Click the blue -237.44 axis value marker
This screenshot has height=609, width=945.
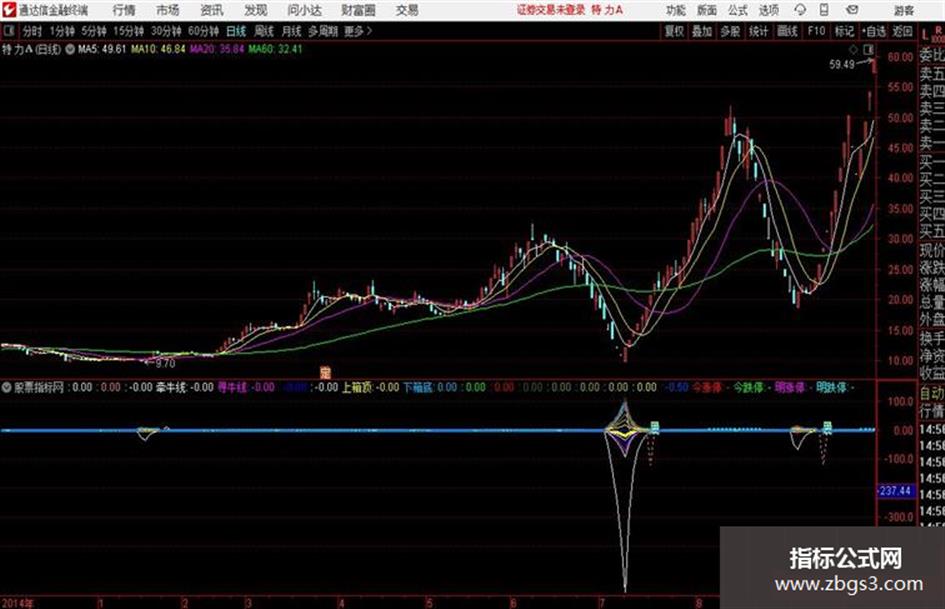(x=896, y=491)
